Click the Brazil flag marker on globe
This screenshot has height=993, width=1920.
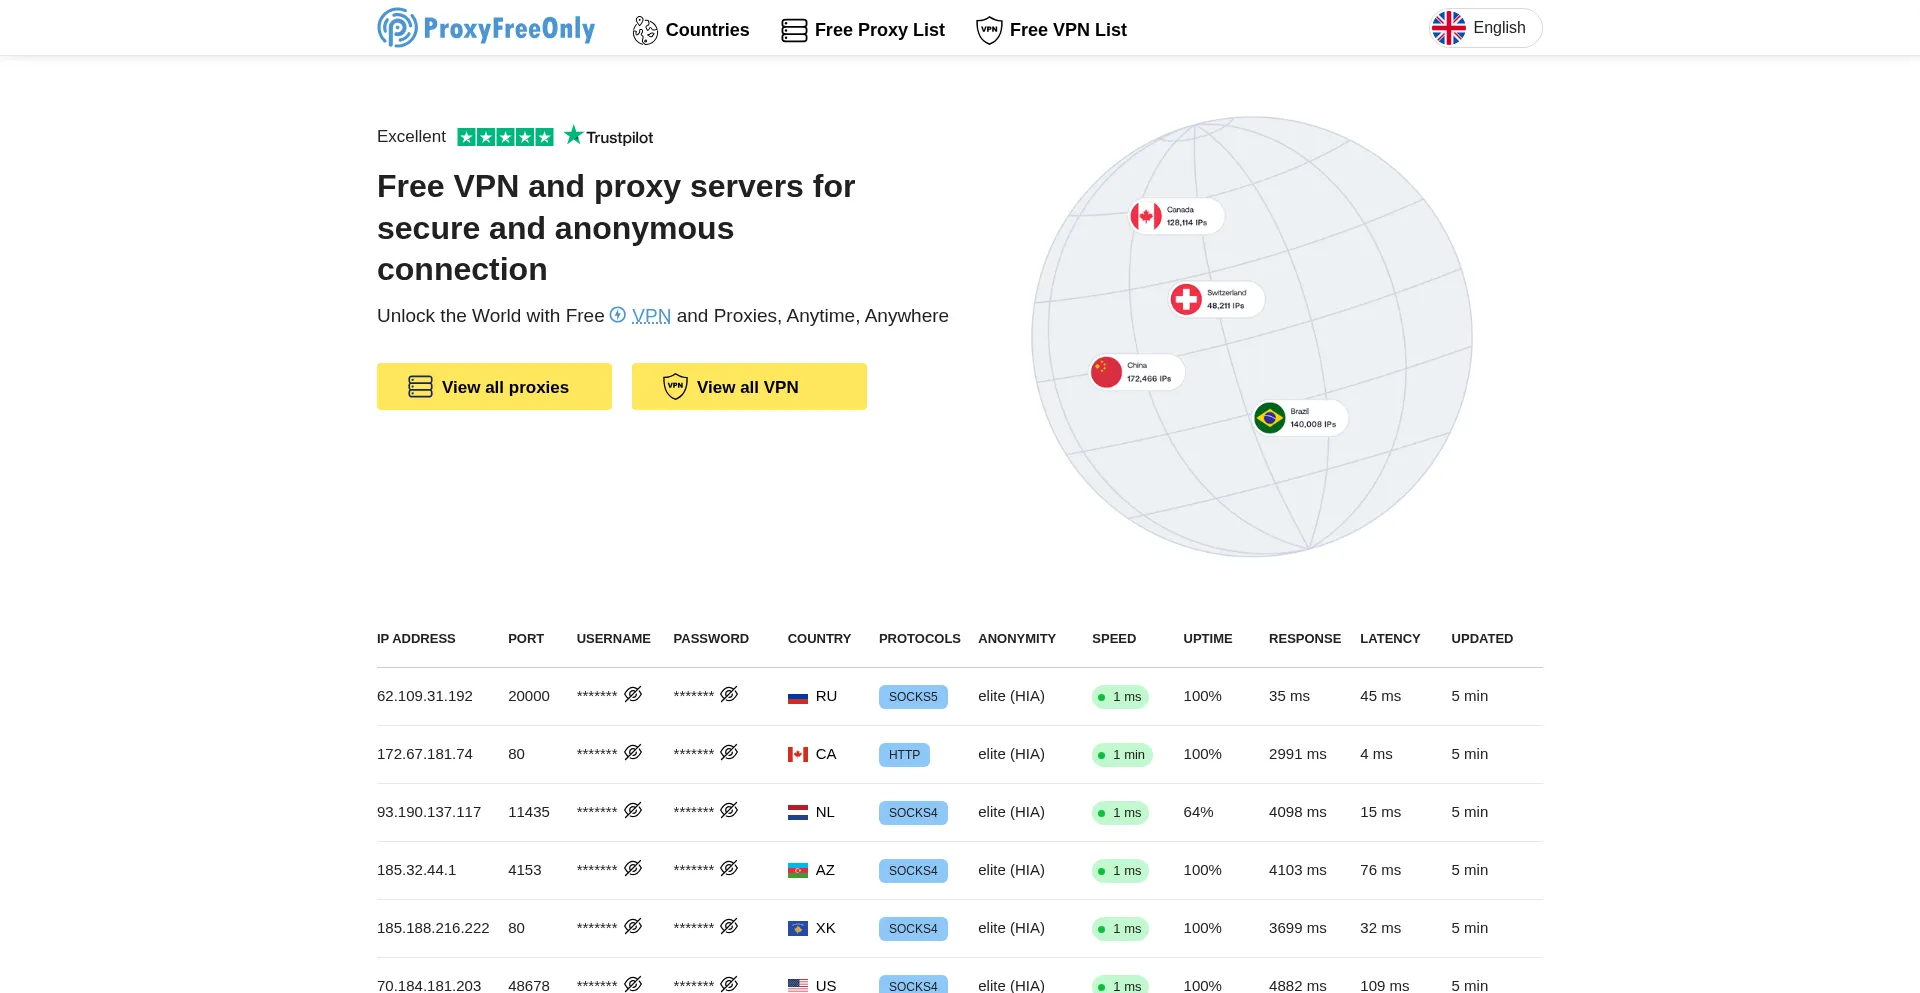tap(1270, 418)
